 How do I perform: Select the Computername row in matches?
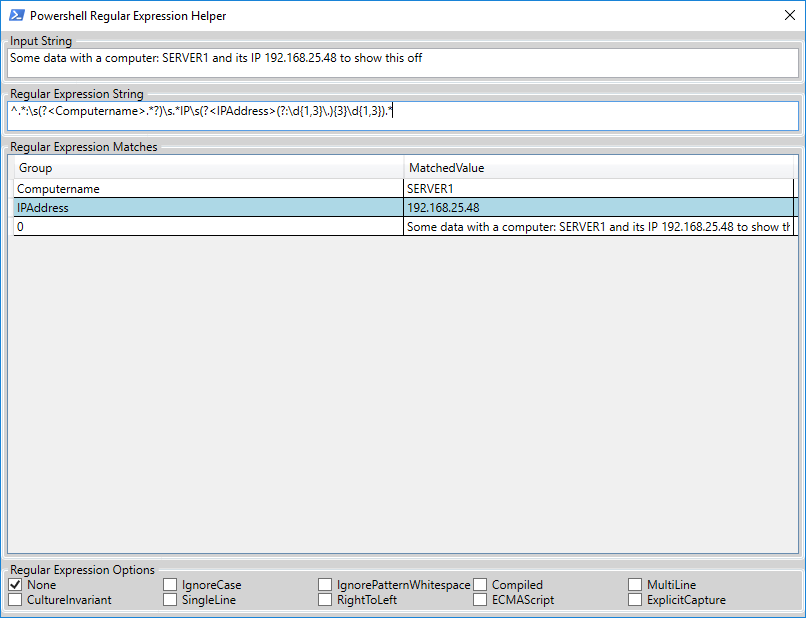pyautogui.click(x=208, y=188)
